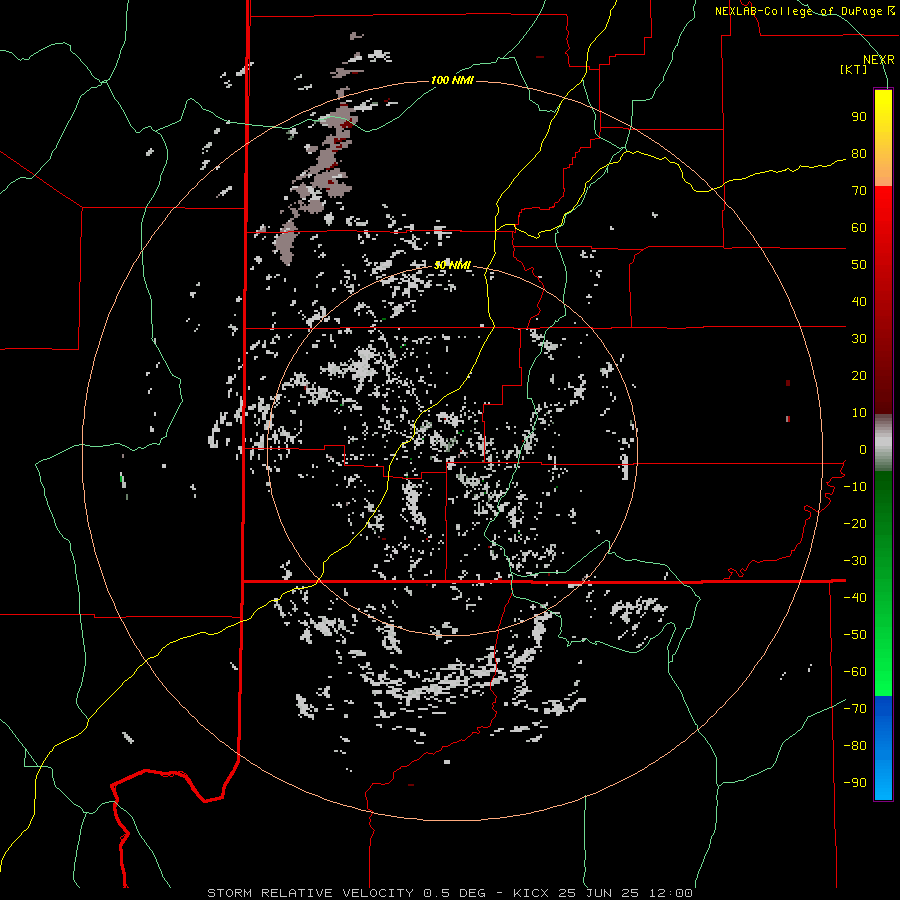Click the 30 value on velocity scale

(859, 339)
